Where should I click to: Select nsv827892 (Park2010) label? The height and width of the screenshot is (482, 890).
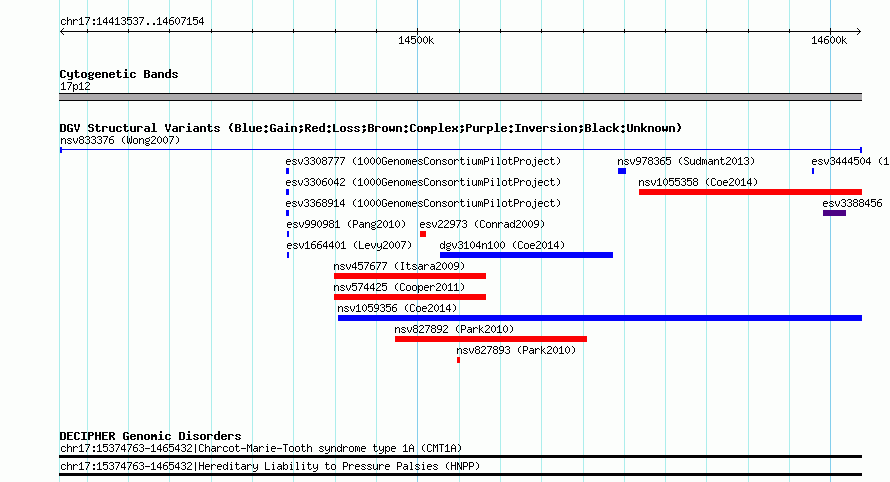click(x=454, y=329)
